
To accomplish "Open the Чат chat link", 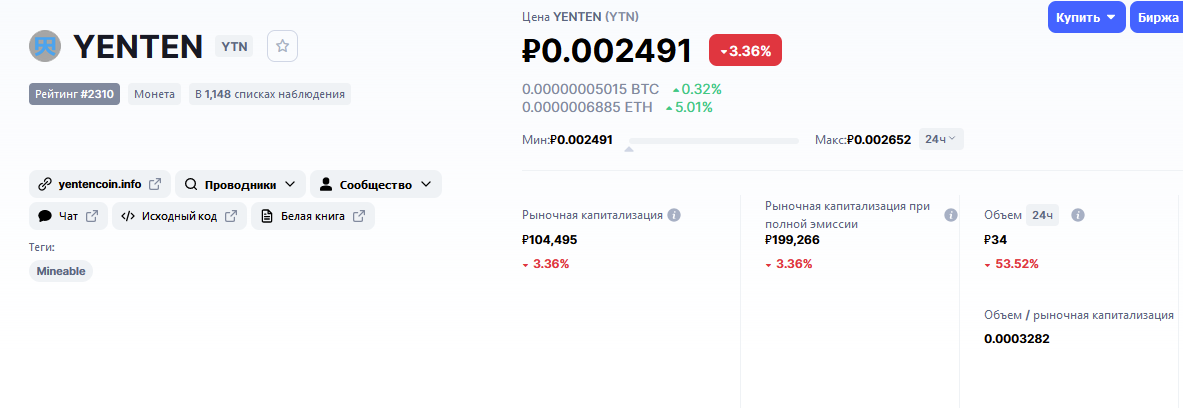I will tap(69, 216).
